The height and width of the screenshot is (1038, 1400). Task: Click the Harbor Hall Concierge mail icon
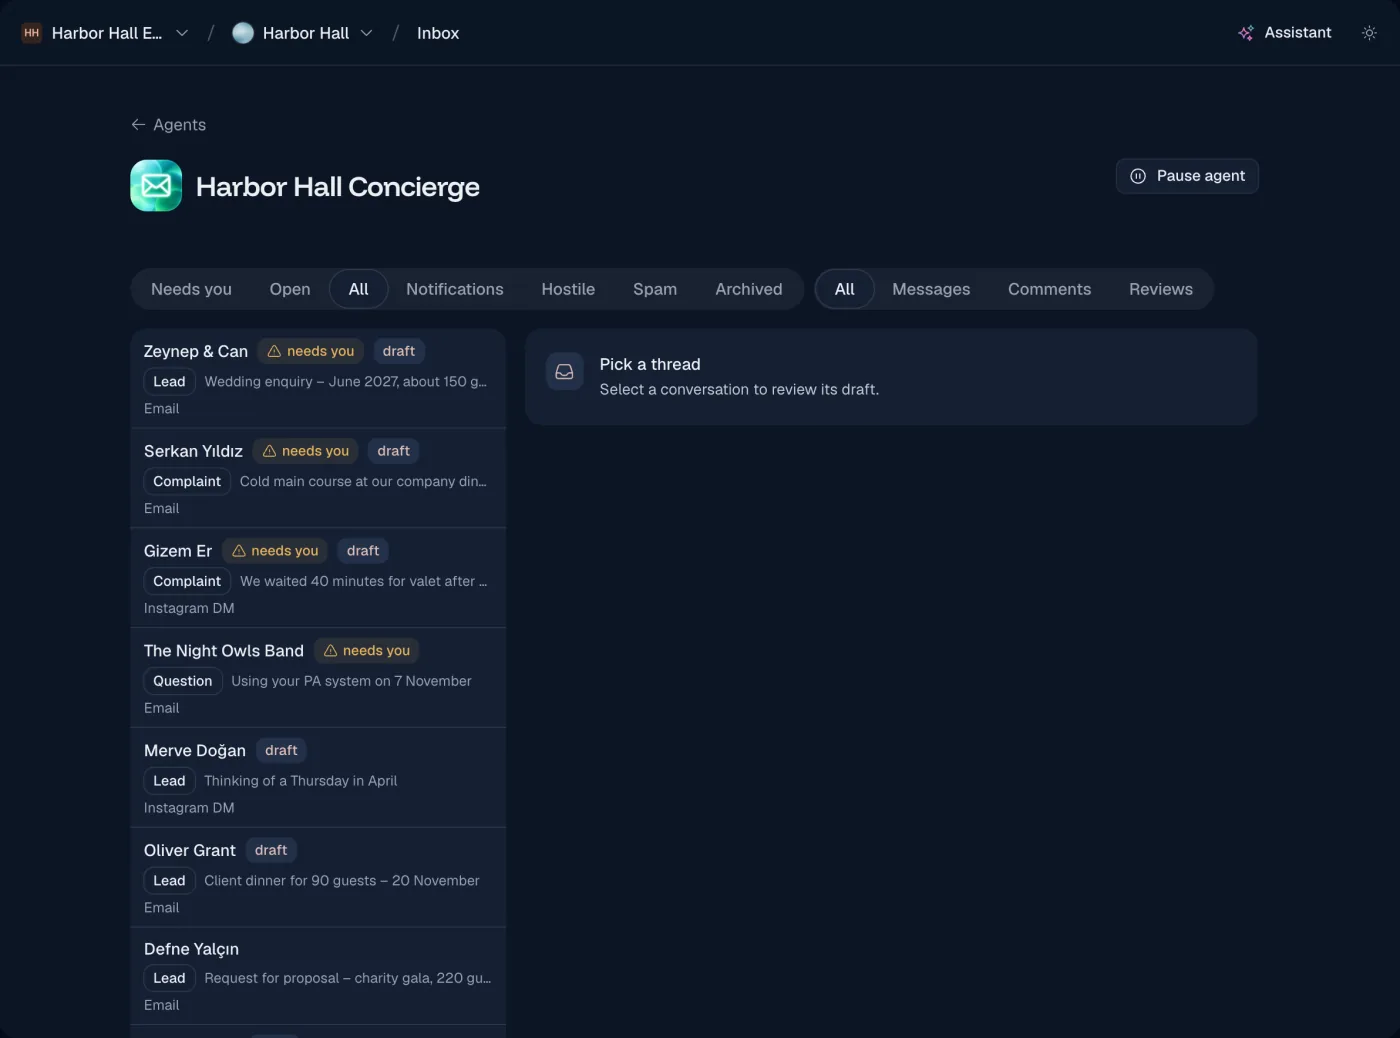pyautogui.click(x=156, y=186)
